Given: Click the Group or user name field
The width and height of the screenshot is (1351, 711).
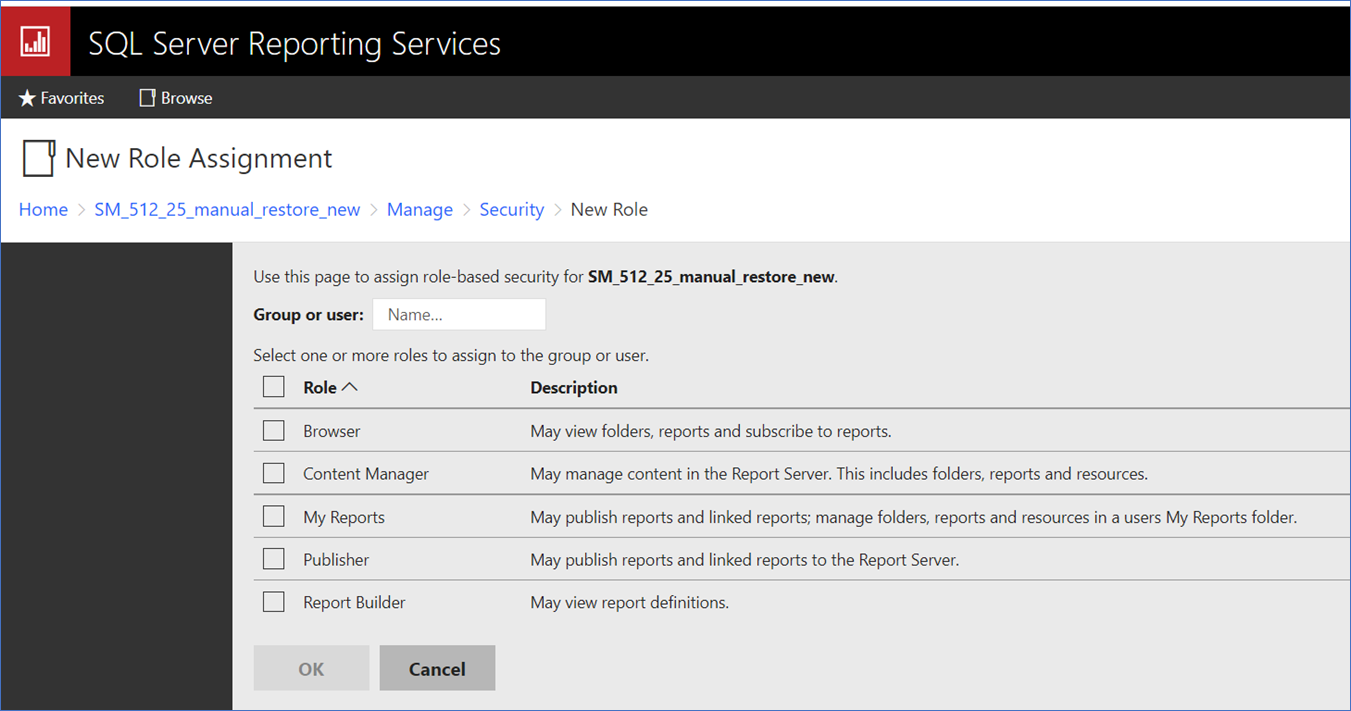Looking at the screenshot, I should point(458,313).
